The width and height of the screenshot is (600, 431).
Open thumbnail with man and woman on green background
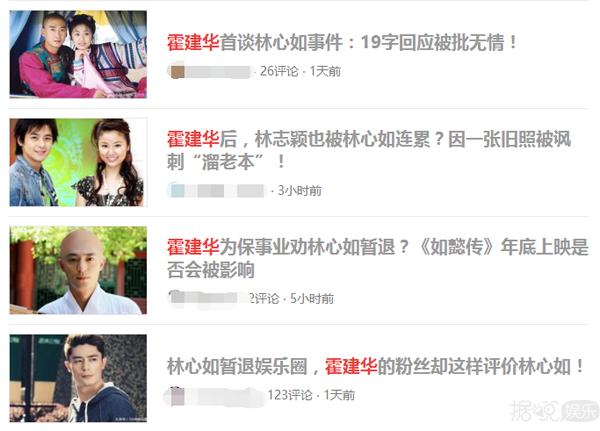tap(78, 162)
